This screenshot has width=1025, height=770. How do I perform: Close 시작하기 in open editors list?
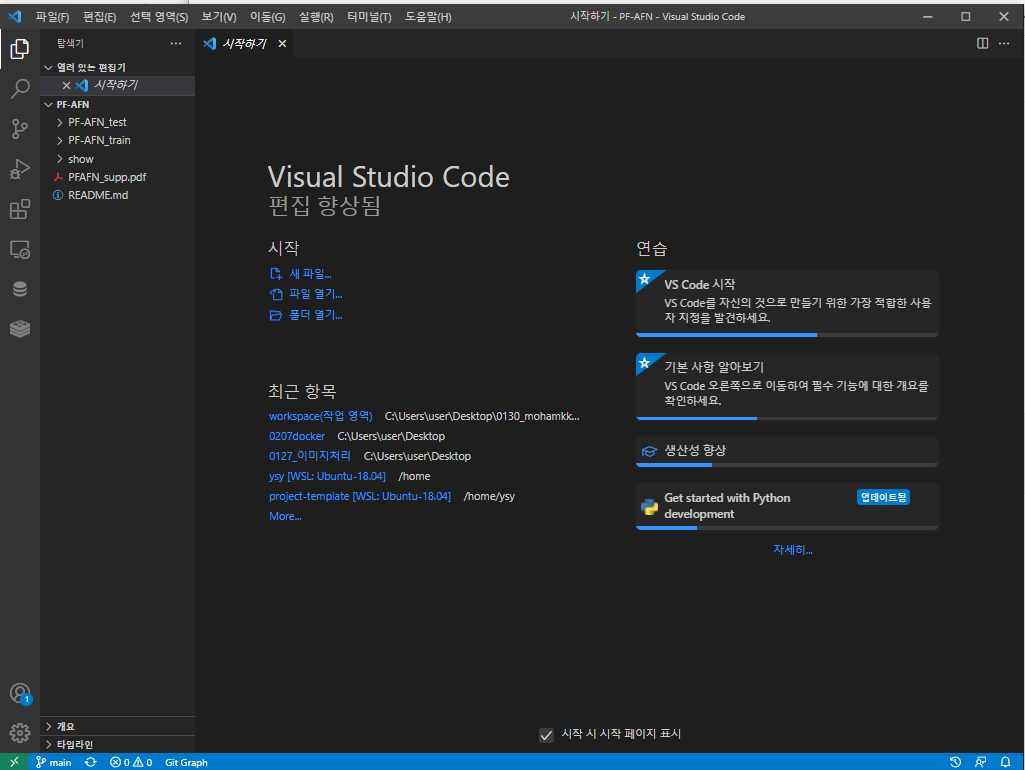pyautogui.click(x=66, y=85)
